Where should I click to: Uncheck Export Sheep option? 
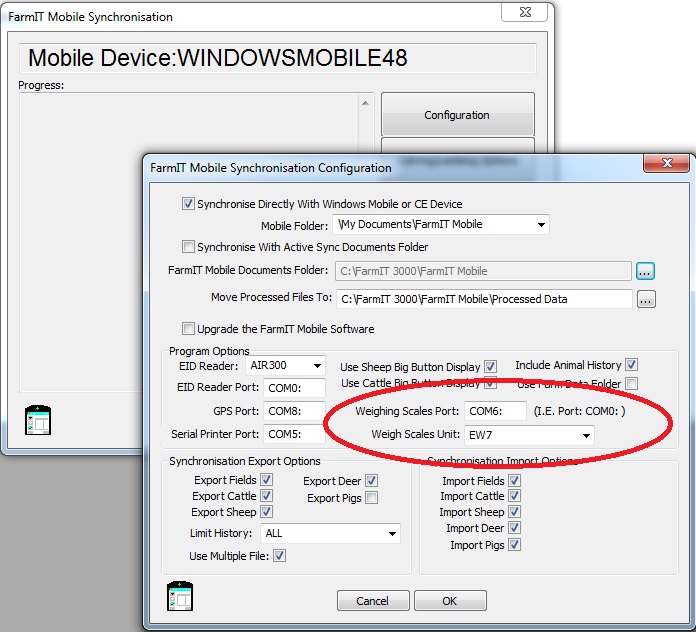266,512
